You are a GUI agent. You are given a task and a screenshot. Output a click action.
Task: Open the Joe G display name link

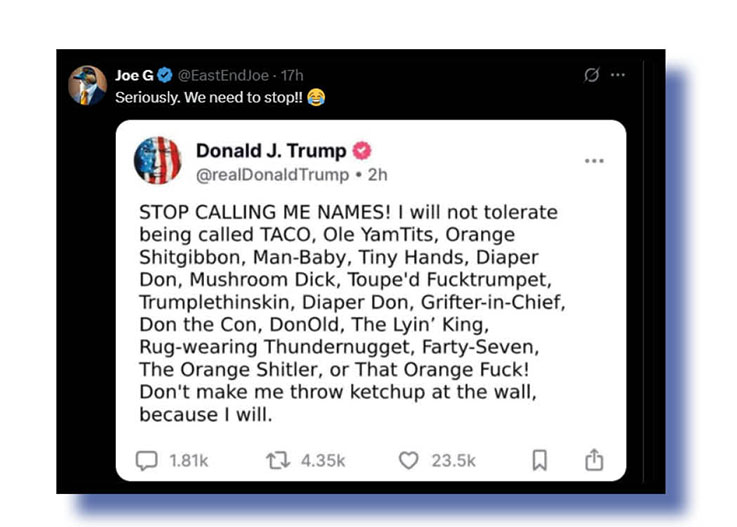(x=130, y=75)
